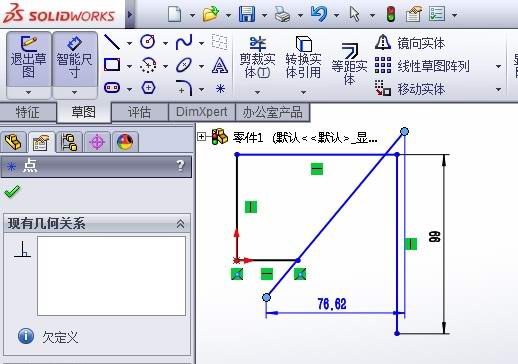Open dropdown under Exit Sketch button
The height and width of the screenshot is (364, 518).
tap(29, 92)
